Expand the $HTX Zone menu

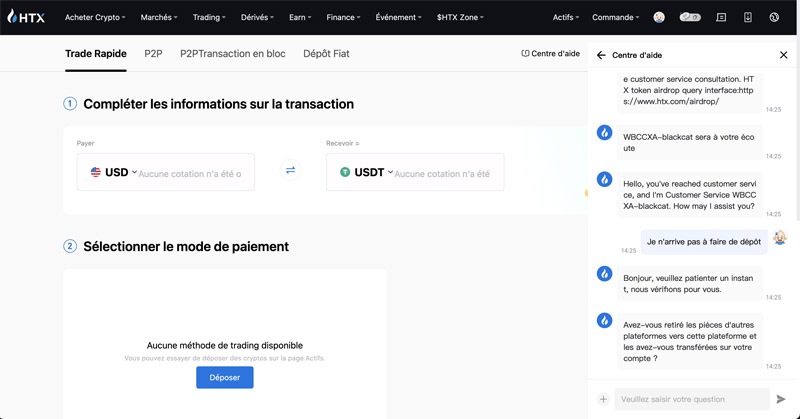[460, 17]
